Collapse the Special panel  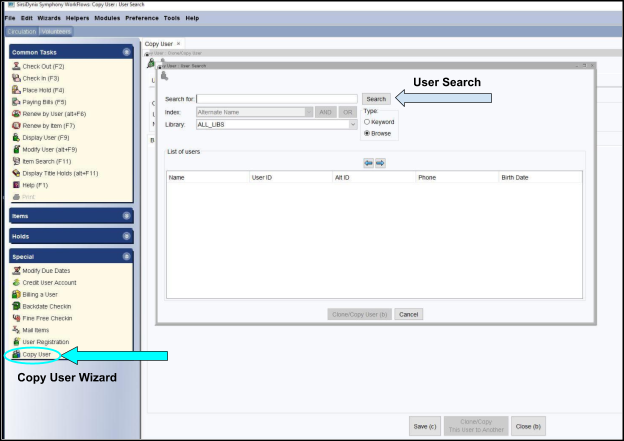coord(127,256)
